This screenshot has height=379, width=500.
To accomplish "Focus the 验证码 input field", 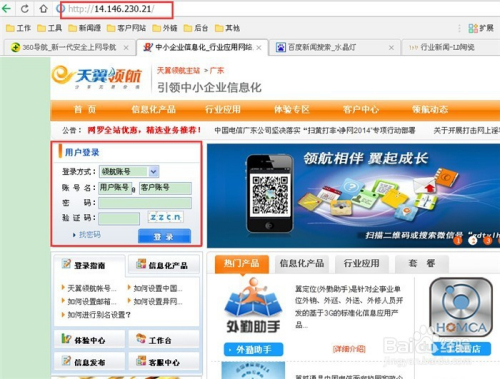I will click(x=119, y=218).
